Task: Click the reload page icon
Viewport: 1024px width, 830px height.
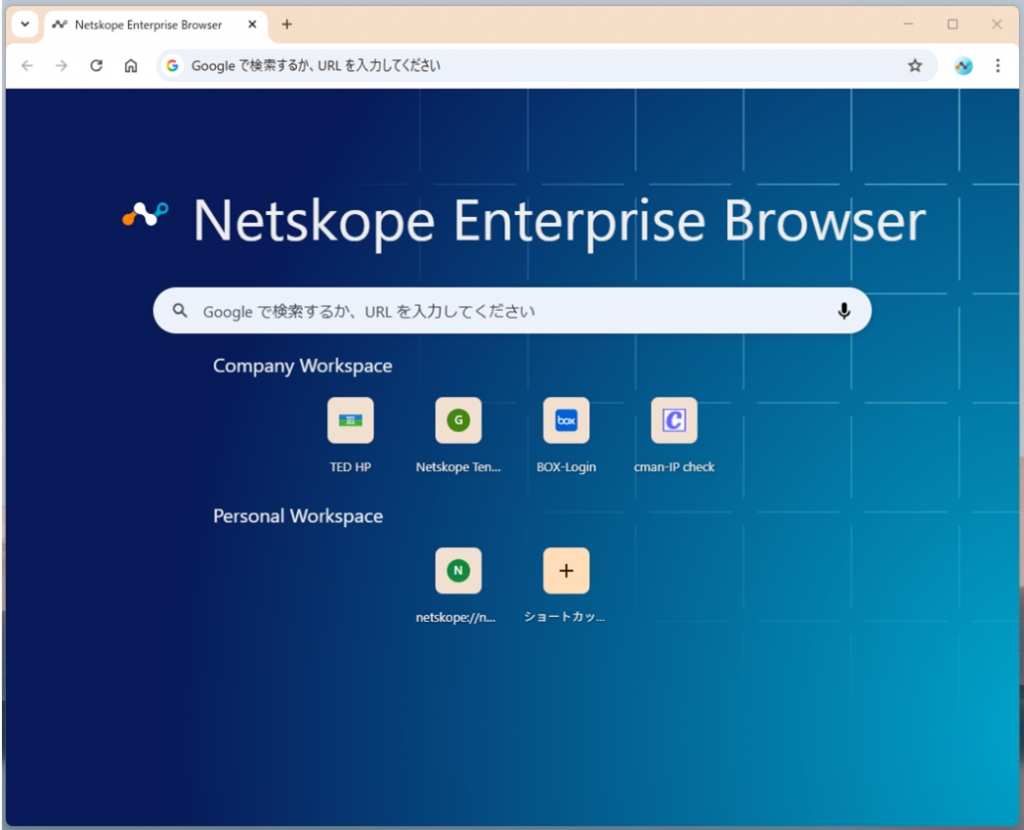Action: tap(96, 65)
